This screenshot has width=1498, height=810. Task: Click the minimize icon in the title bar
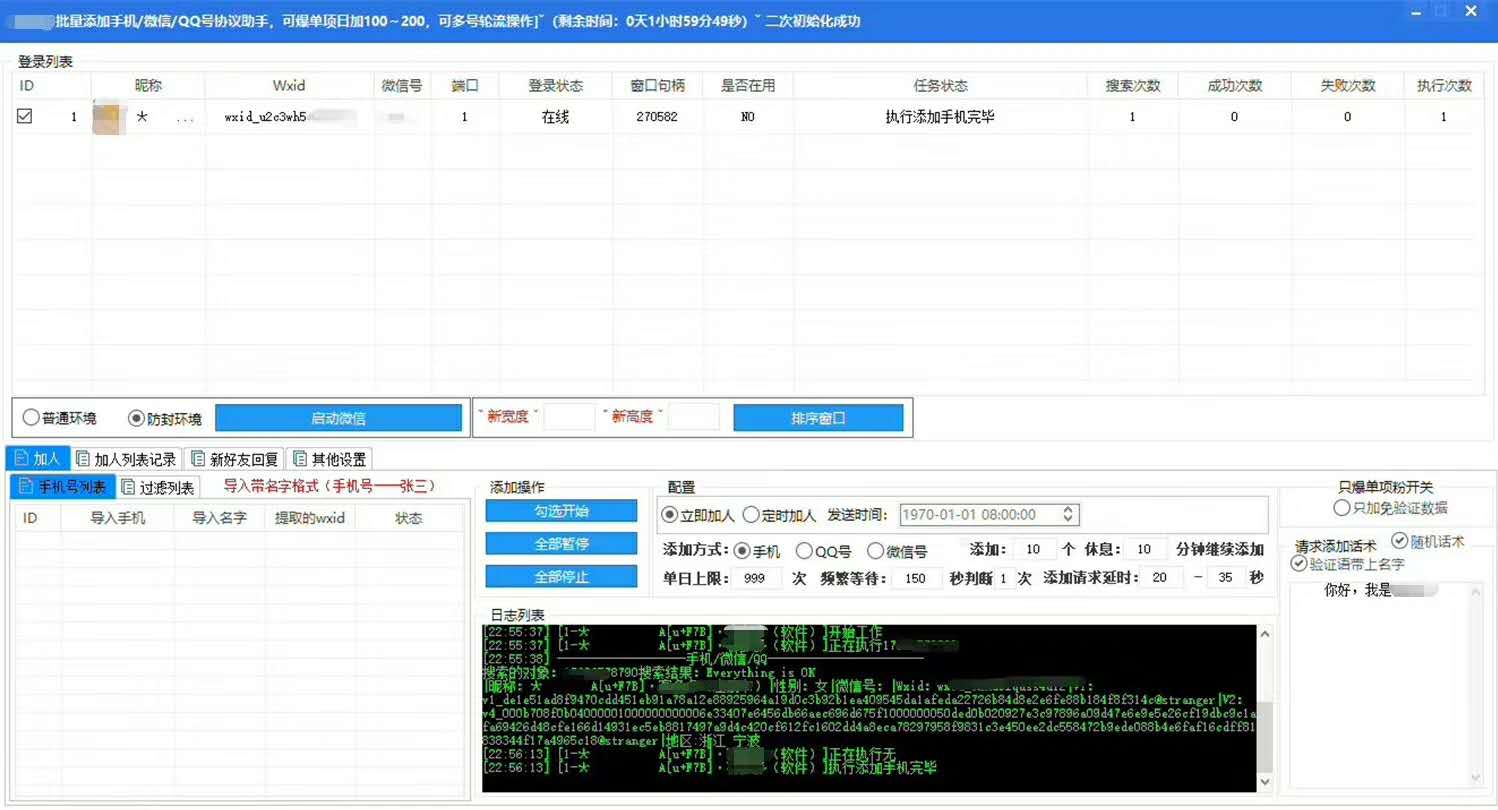point(1418,13)
